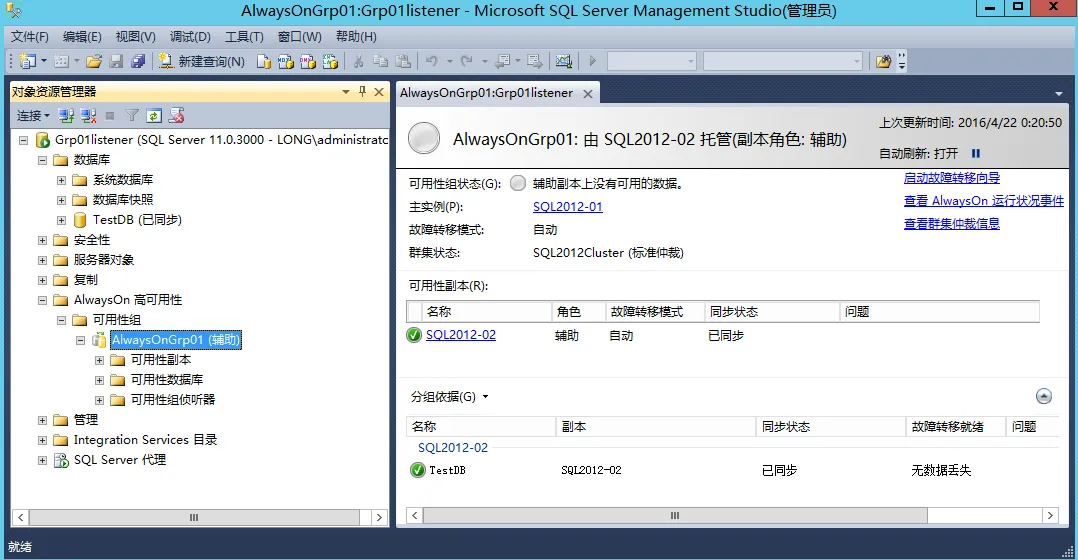1078x560 pixels.
Task: Click the Copy icon in toolbar
Action: tap(381, 61)
